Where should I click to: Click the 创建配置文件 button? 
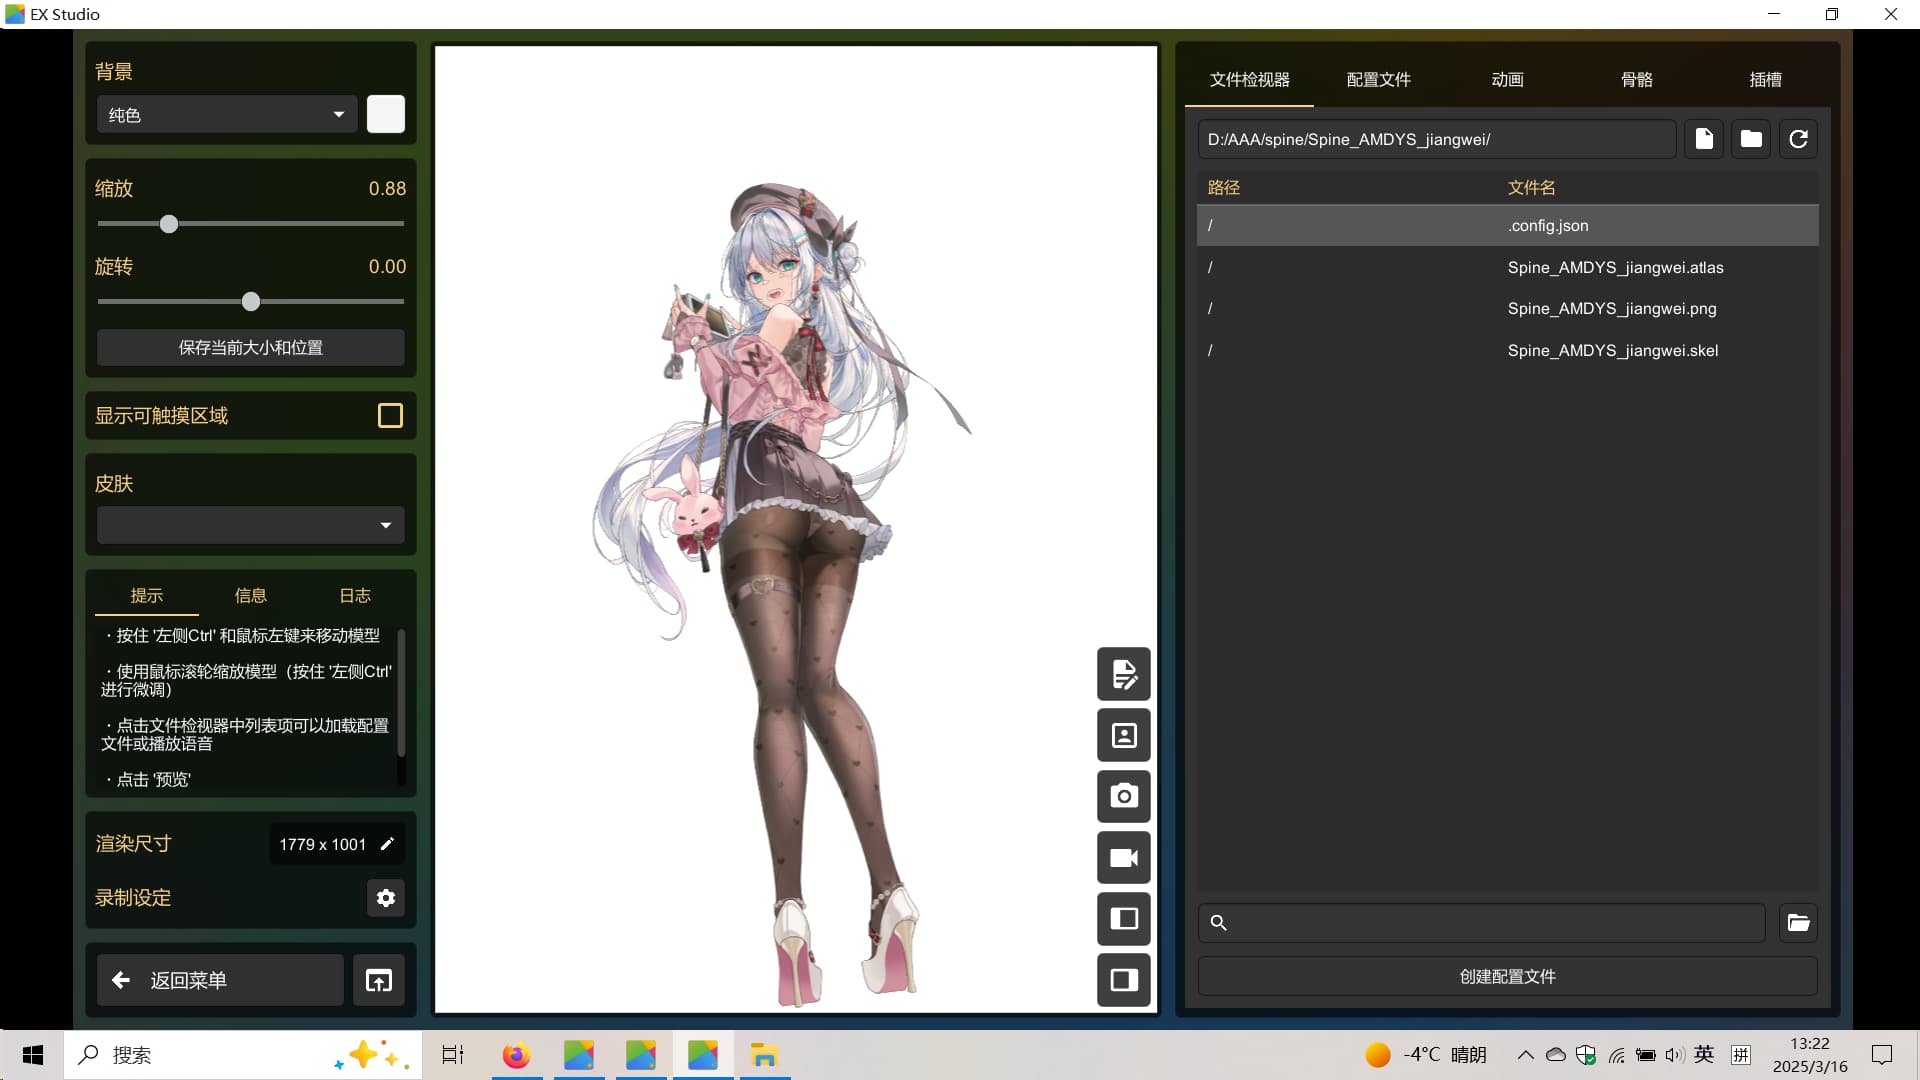click(x=1507, y=976)
